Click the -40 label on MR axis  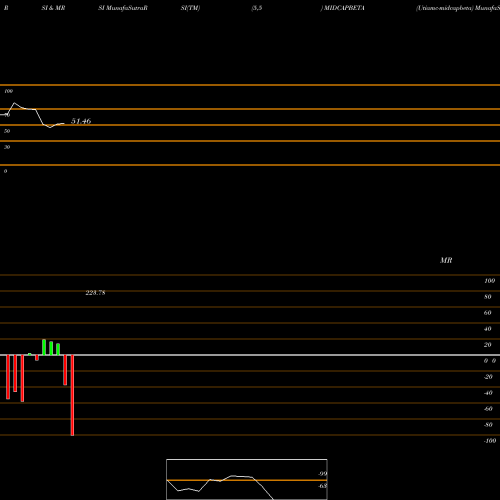coord(488,393)
